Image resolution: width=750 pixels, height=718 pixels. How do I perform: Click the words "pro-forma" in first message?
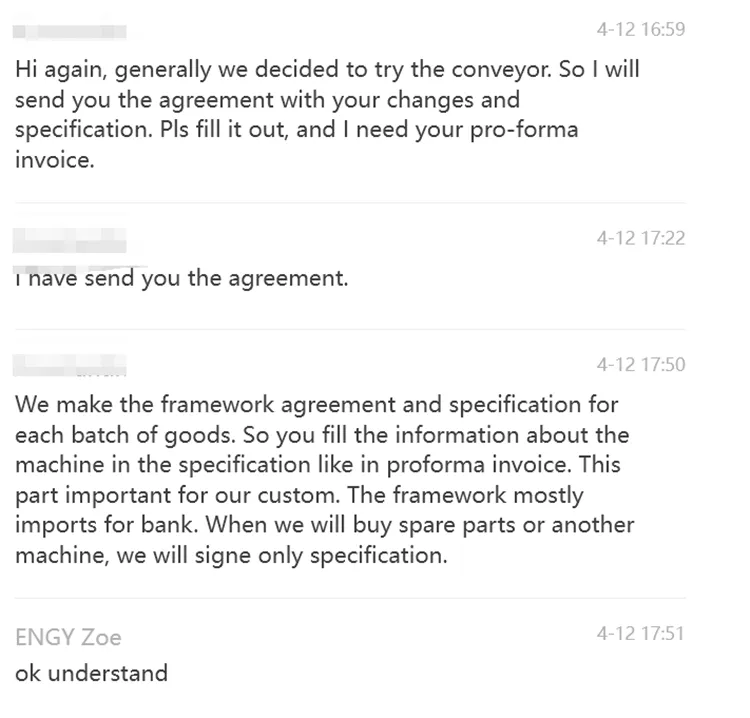(x=524, y=130)
